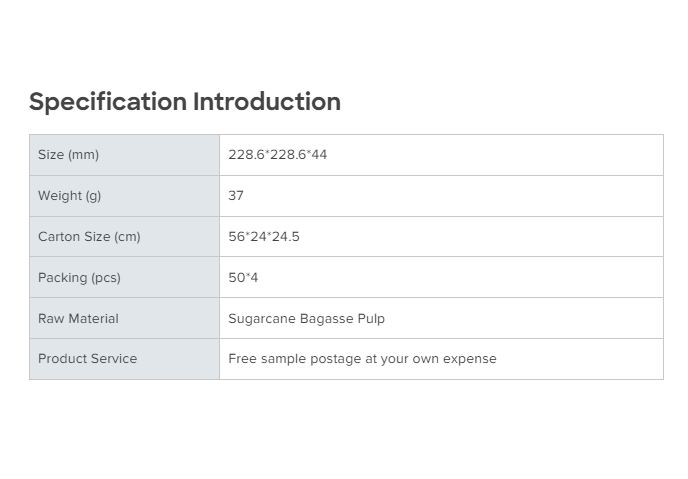This screenshot has width=688, height=479.
Task: Click the carton size value 56*24*24.5
Action: tap(264, 237)
